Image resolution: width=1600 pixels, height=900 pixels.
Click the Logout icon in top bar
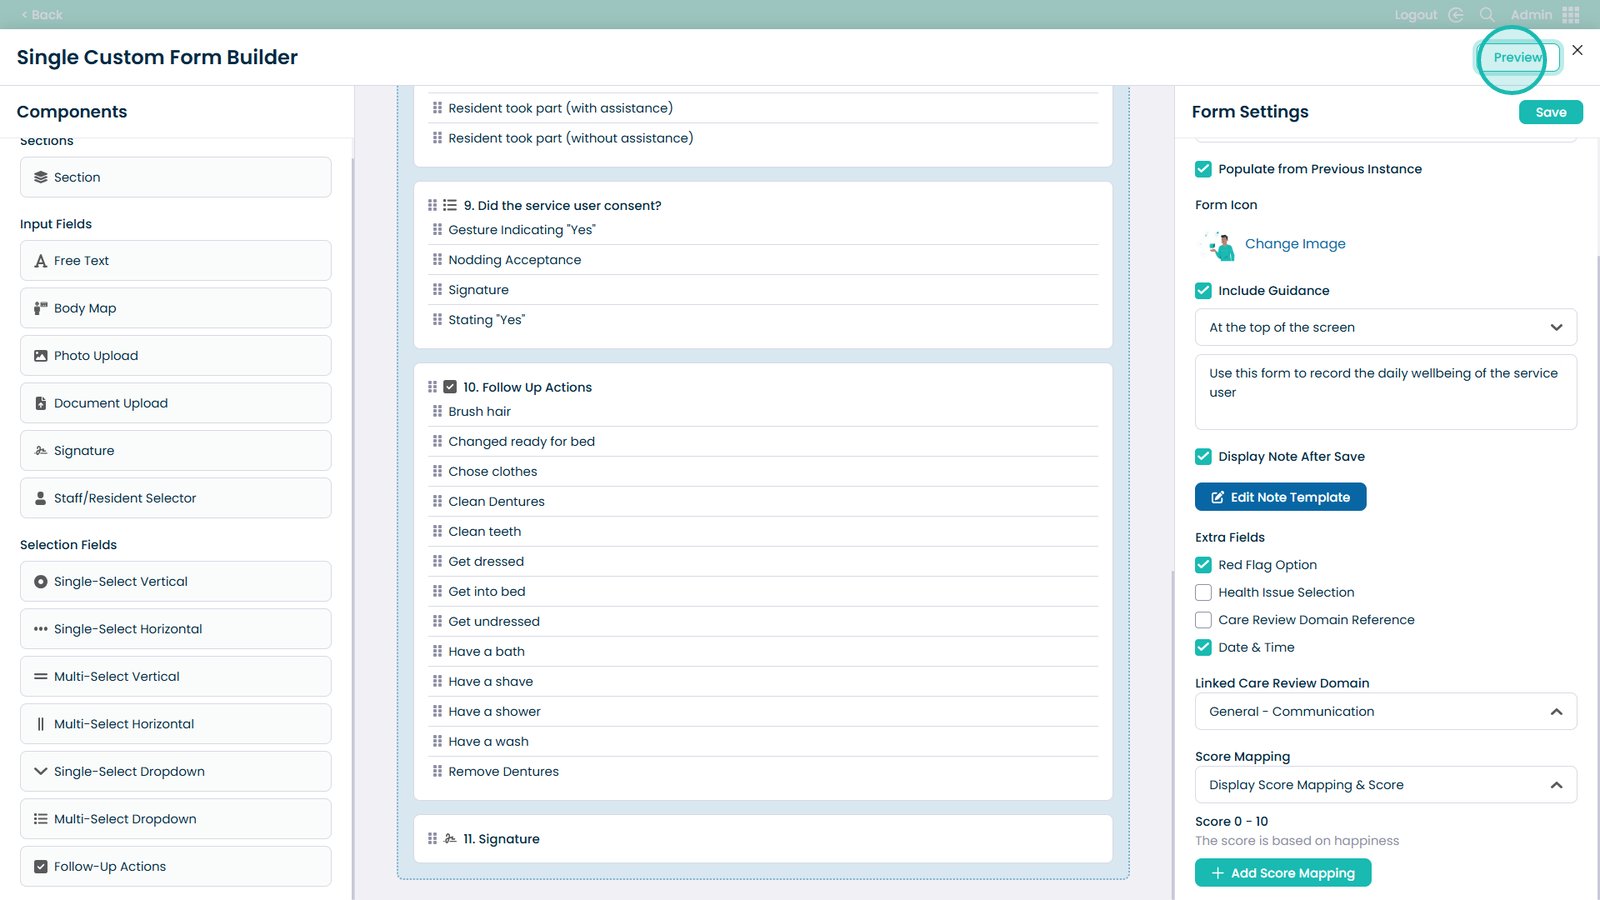(x=1456, y=15)
